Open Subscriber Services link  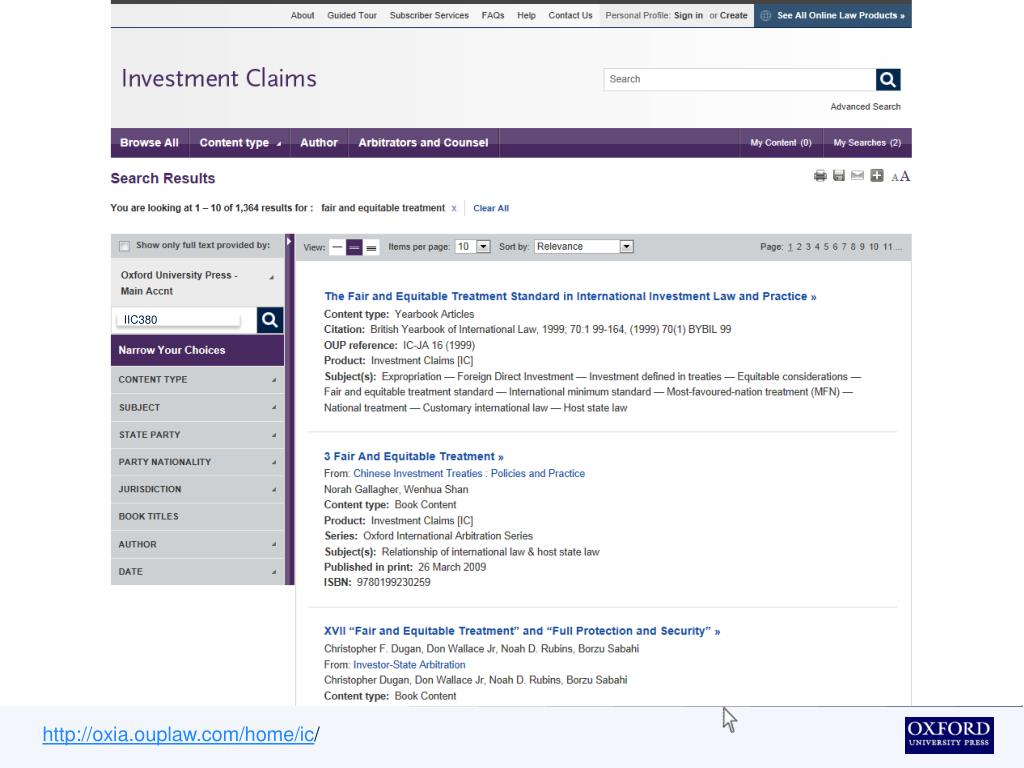429,15
